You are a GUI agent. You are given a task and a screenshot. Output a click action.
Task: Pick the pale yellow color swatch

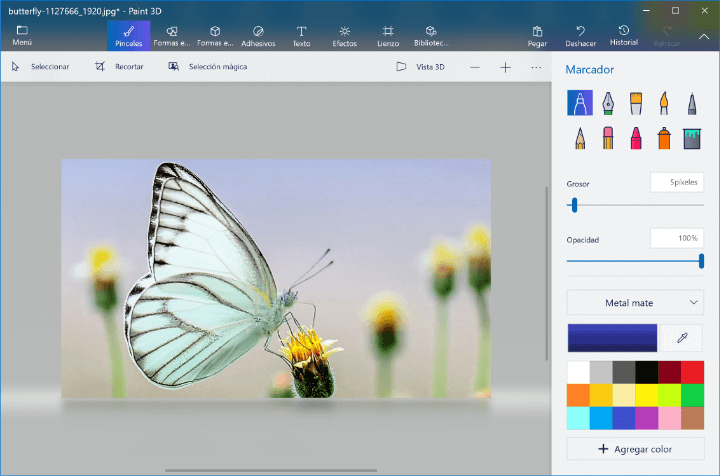tap(624, 395)
